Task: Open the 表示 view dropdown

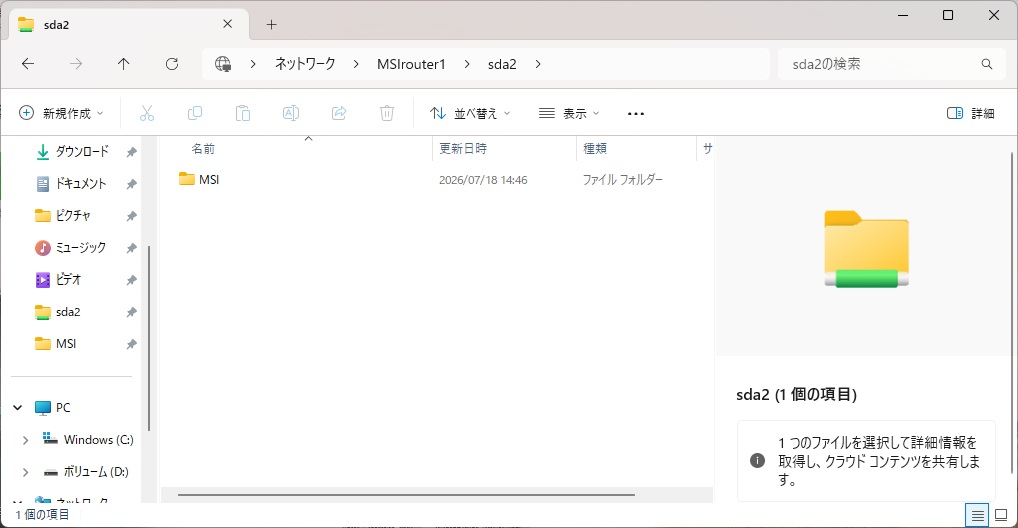Action: pos(569,113)
